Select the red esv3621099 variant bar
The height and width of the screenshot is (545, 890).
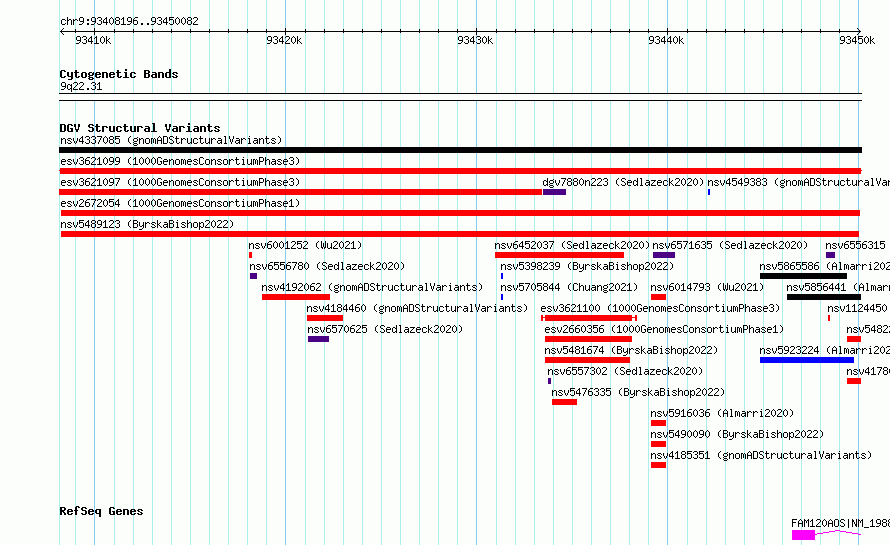(460, 171)
